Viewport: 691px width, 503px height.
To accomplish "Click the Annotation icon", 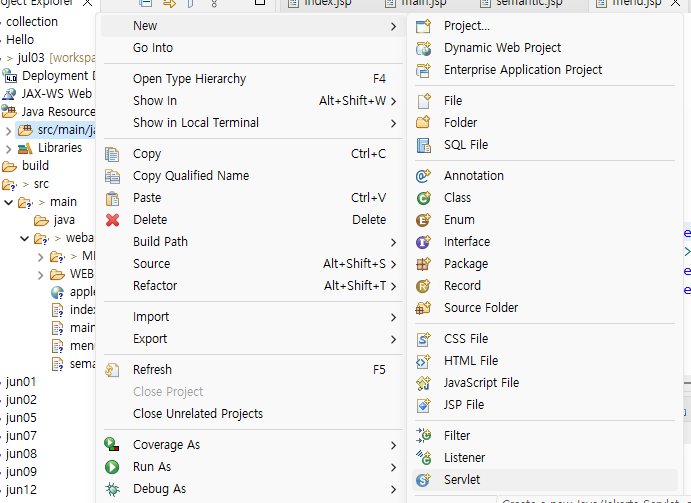I will (424, 176).
